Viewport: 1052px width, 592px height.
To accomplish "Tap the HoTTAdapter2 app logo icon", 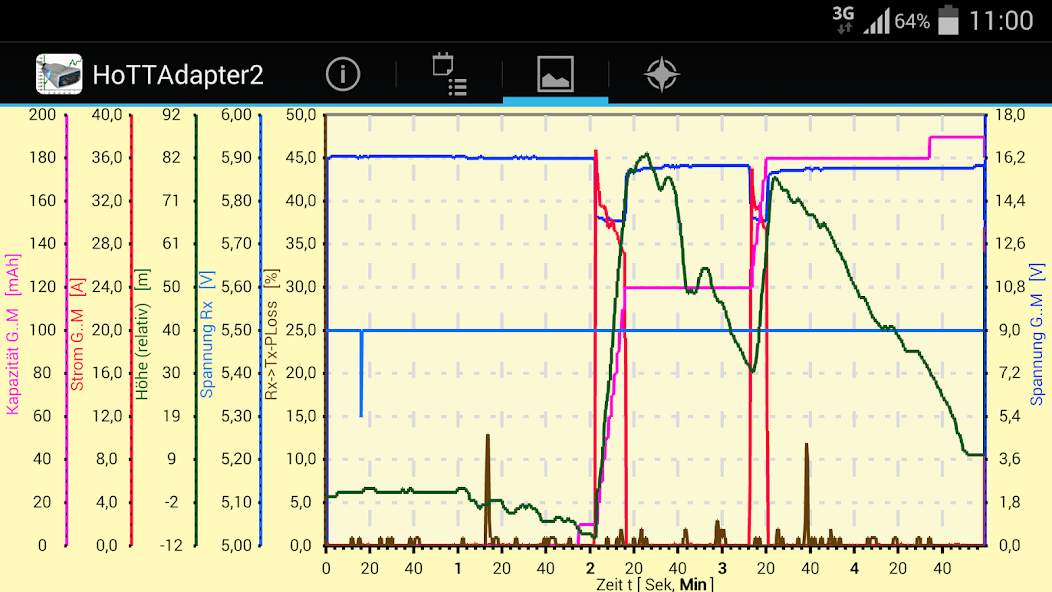I will click(x=59, y=74).
